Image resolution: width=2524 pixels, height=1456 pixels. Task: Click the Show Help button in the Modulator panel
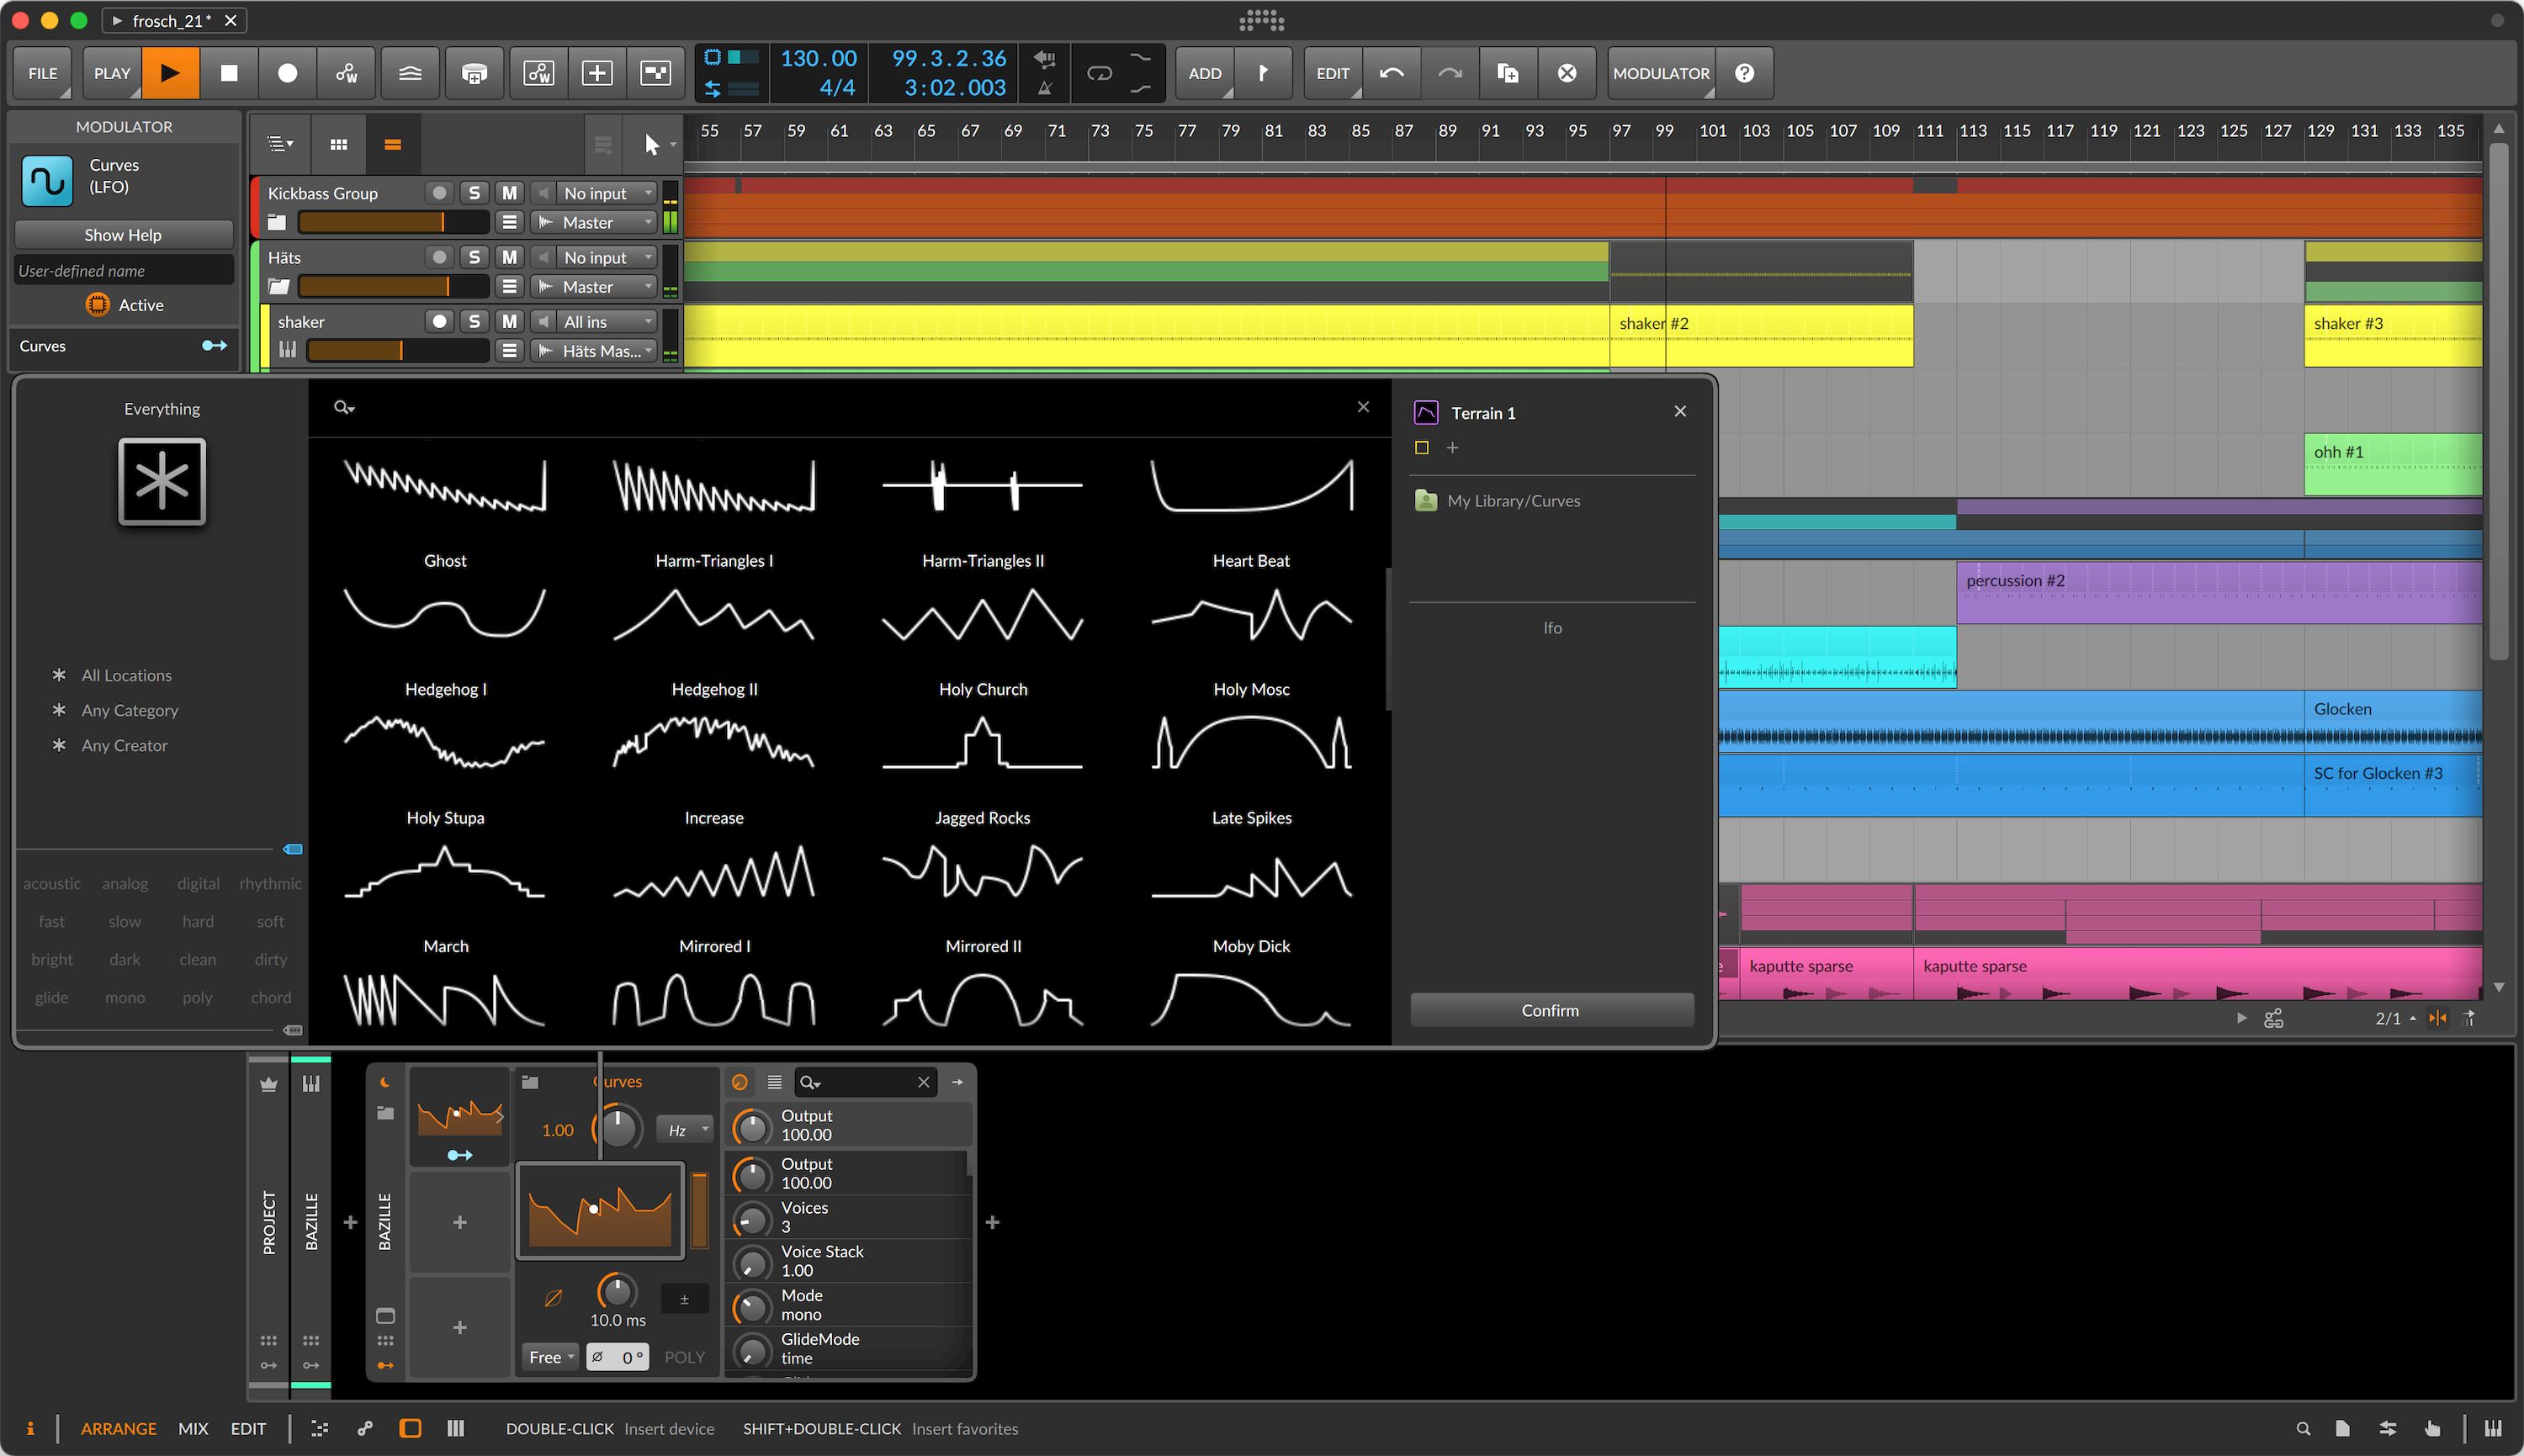click(123, 234)
